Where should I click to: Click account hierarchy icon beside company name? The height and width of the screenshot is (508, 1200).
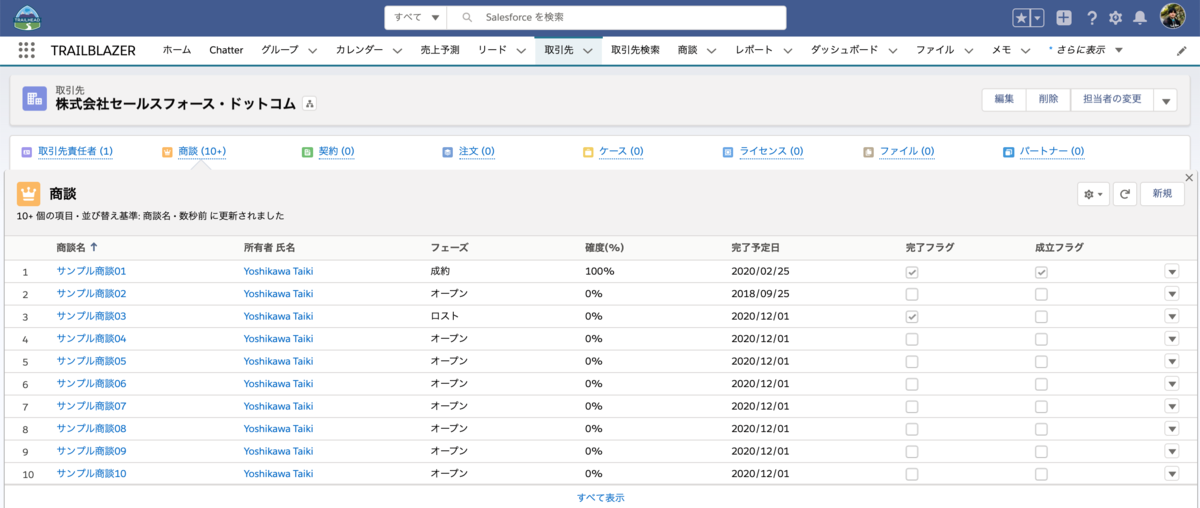pos(310,103)
